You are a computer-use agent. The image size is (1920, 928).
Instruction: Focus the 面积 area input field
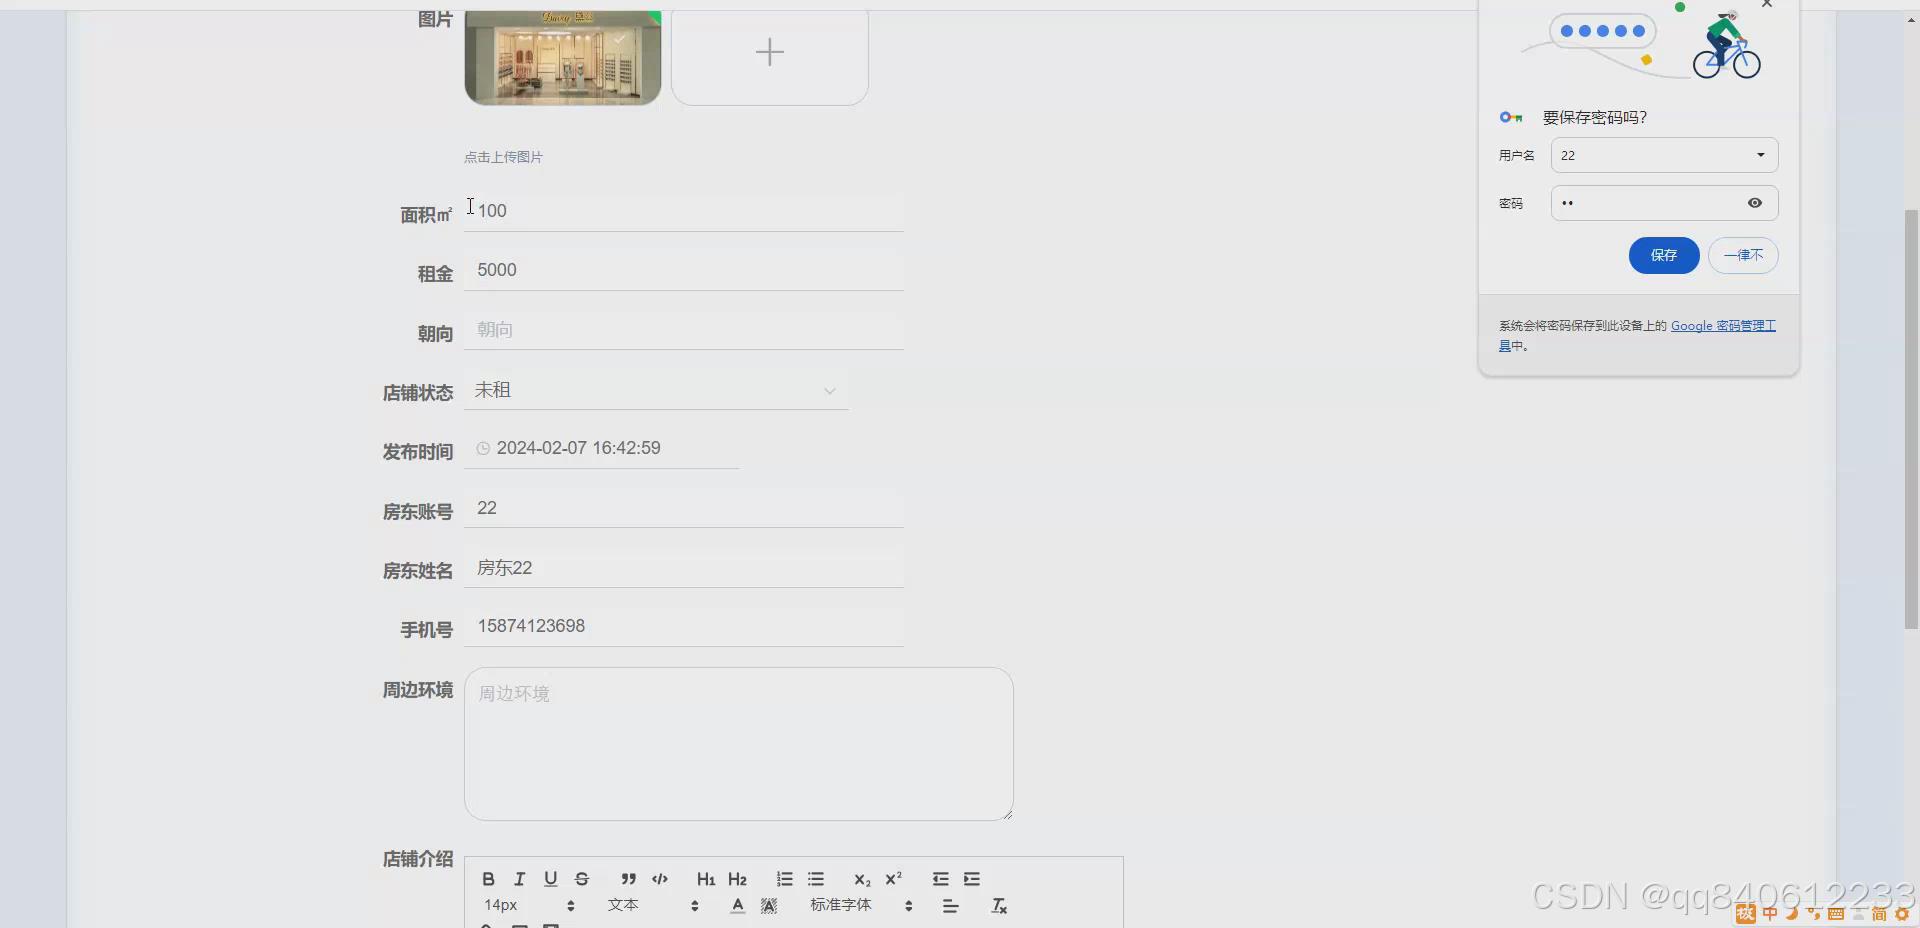coord(684,211)
